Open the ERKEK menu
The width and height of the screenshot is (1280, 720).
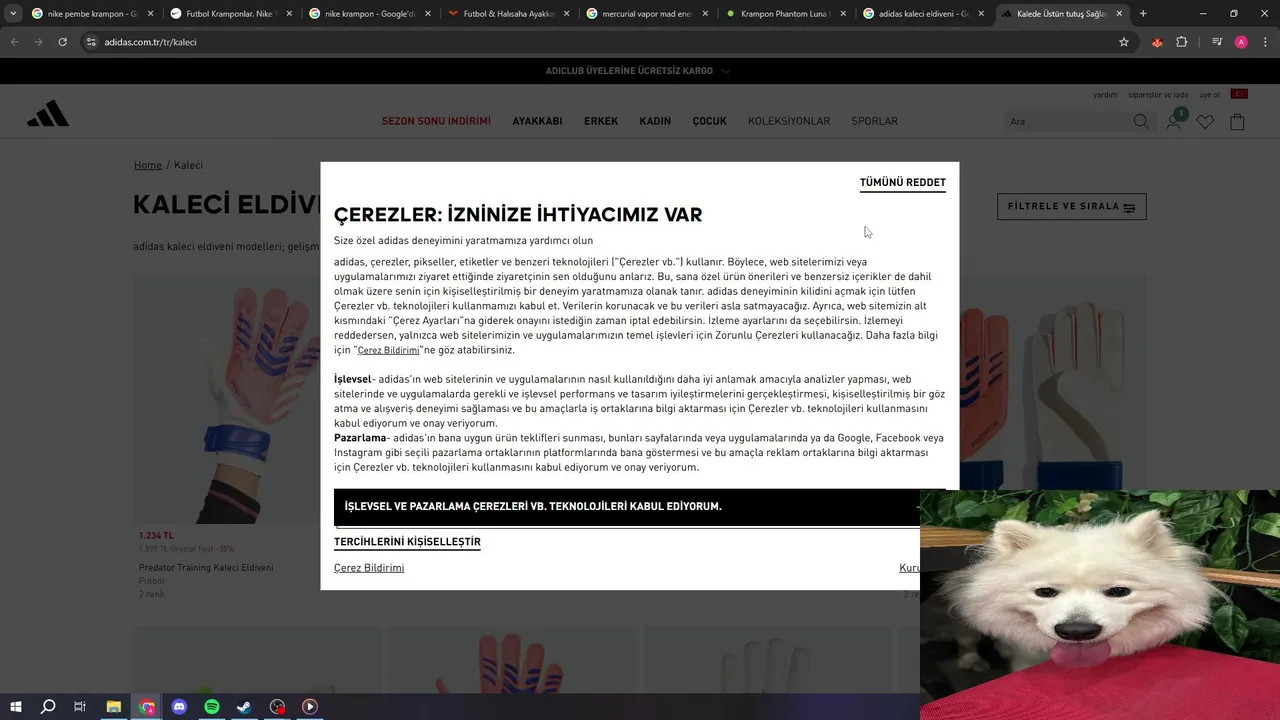601,121
